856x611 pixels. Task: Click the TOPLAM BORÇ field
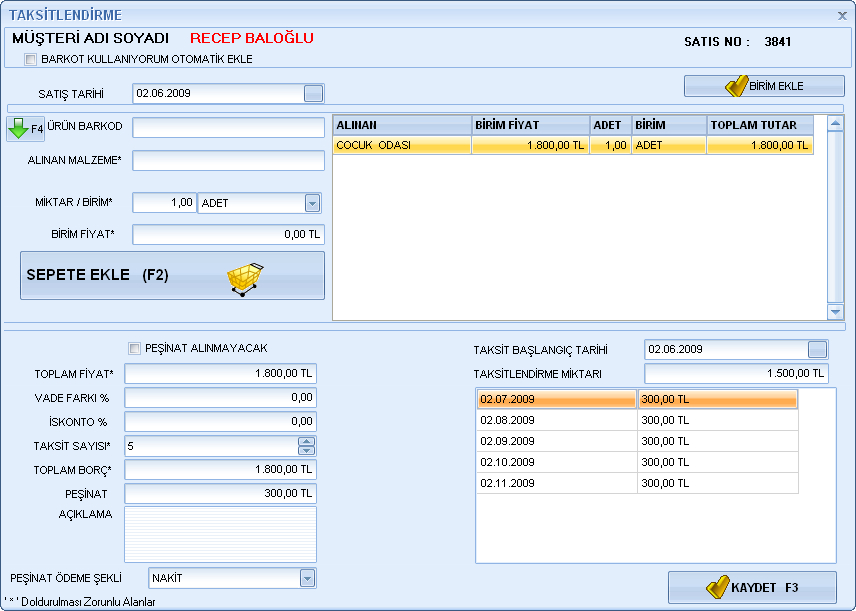click(221, 470)
